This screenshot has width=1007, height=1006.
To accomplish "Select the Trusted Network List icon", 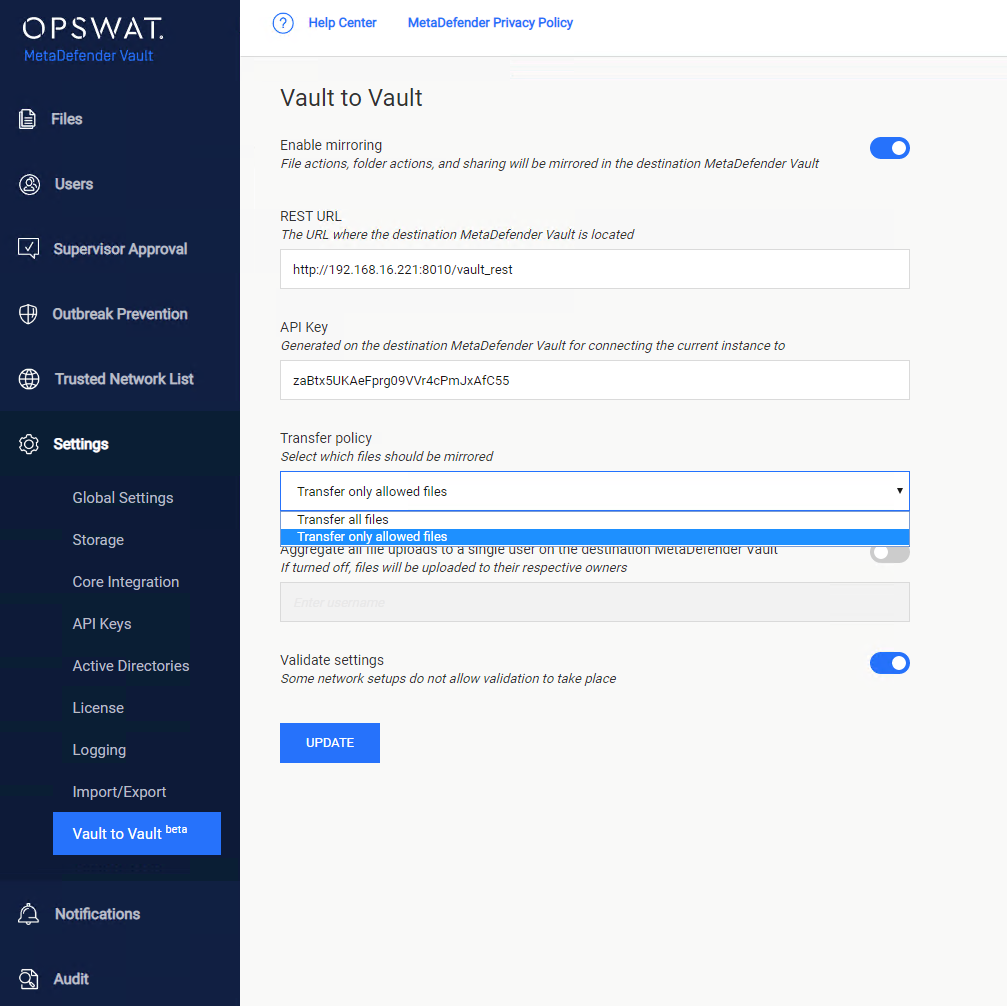I will [30, 378].
